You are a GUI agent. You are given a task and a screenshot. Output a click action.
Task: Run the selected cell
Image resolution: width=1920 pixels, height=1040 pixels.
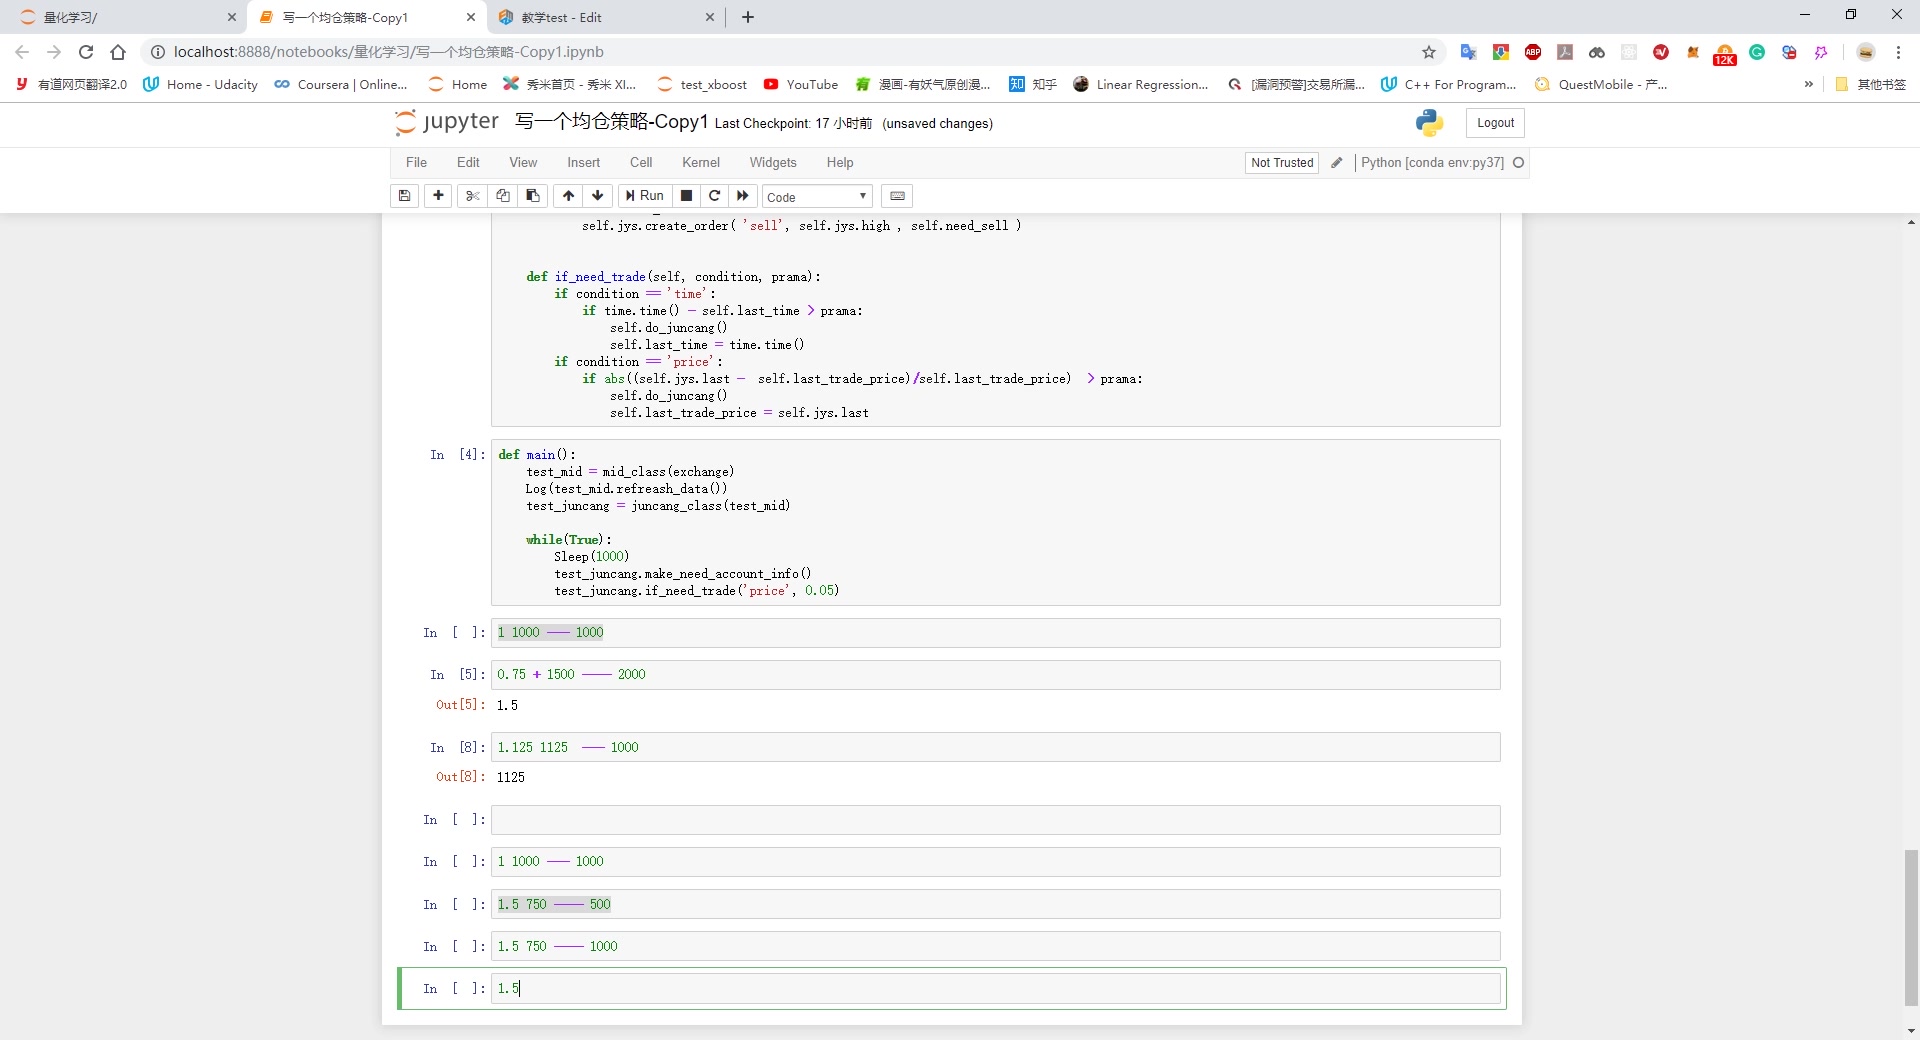[645, 196]
